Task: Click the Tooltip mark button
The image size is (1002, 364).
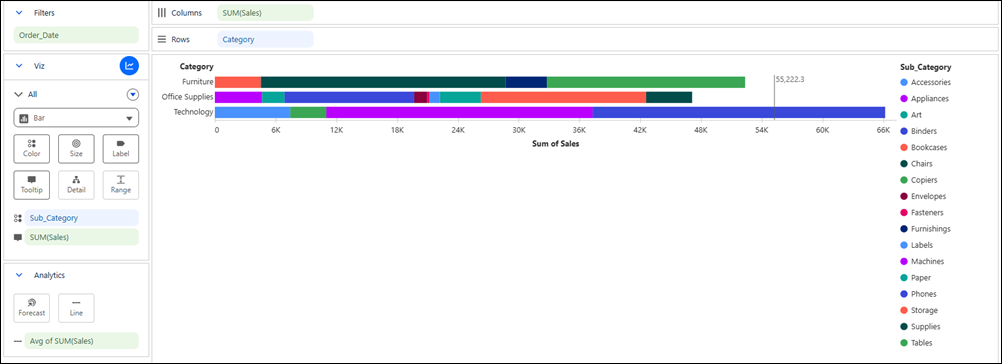Action: (x=31, y=185)
